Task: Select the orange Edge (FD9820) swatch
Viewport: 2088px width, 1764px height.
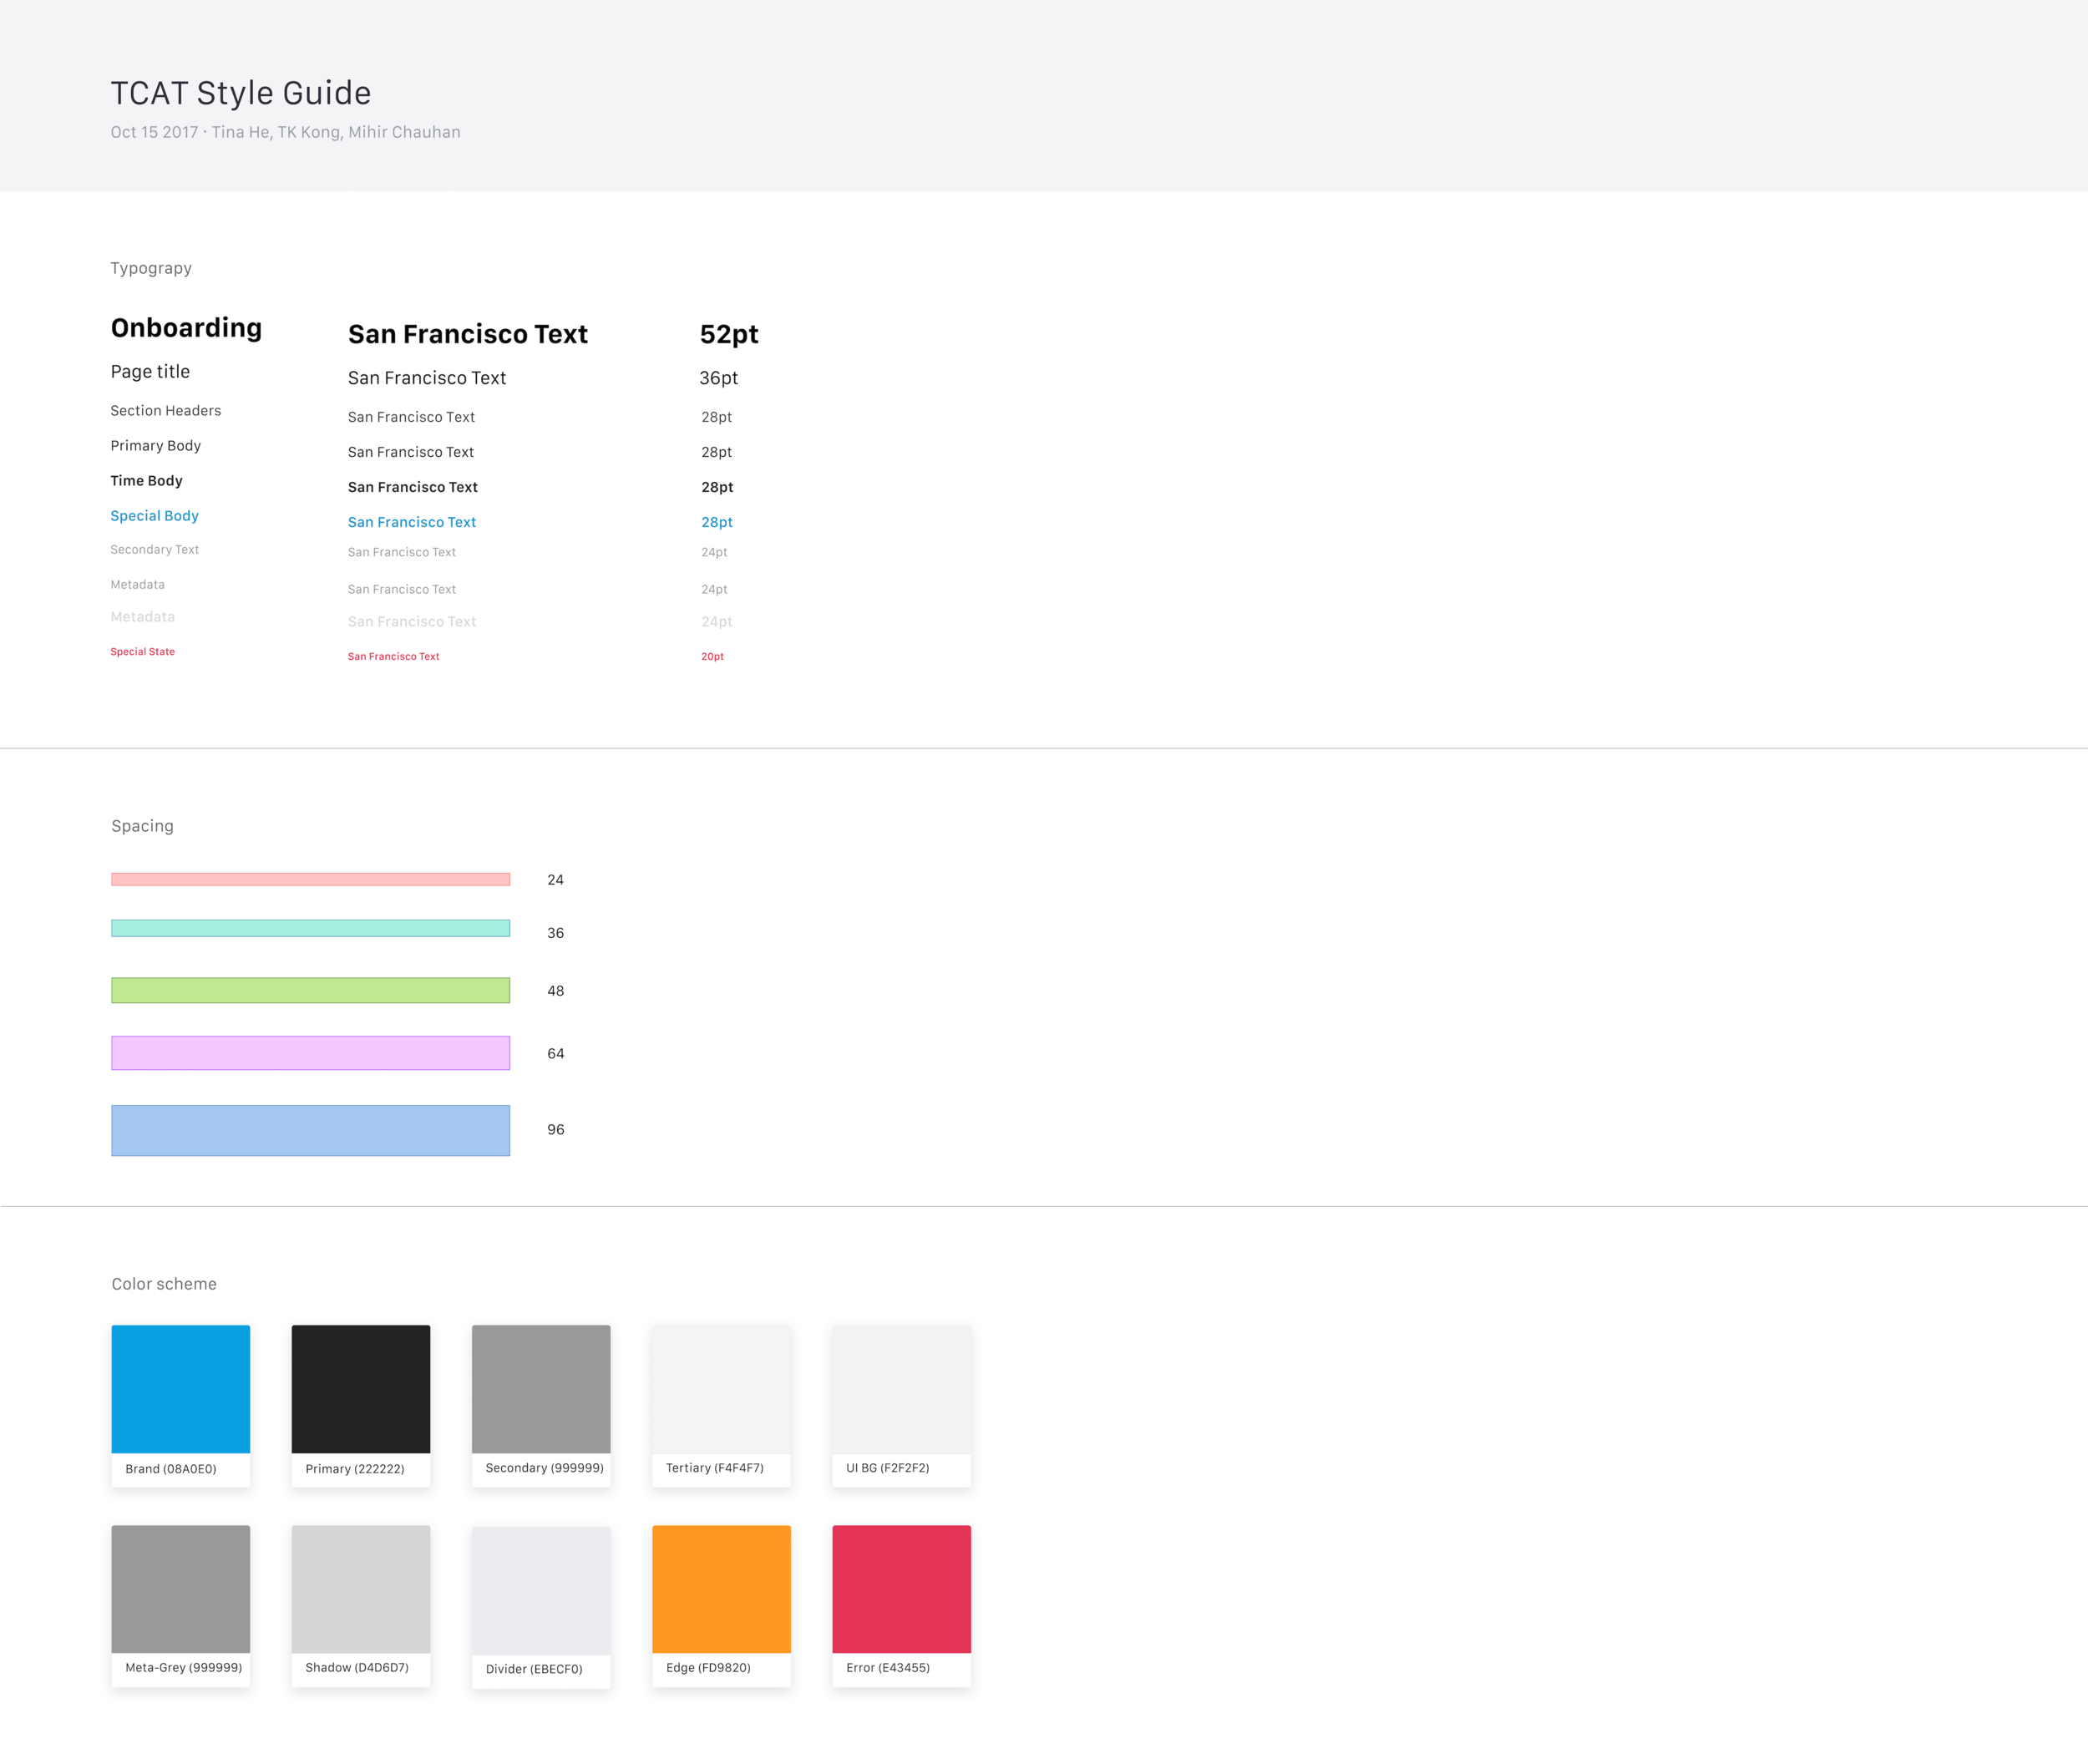Action: pos(721,1588)
